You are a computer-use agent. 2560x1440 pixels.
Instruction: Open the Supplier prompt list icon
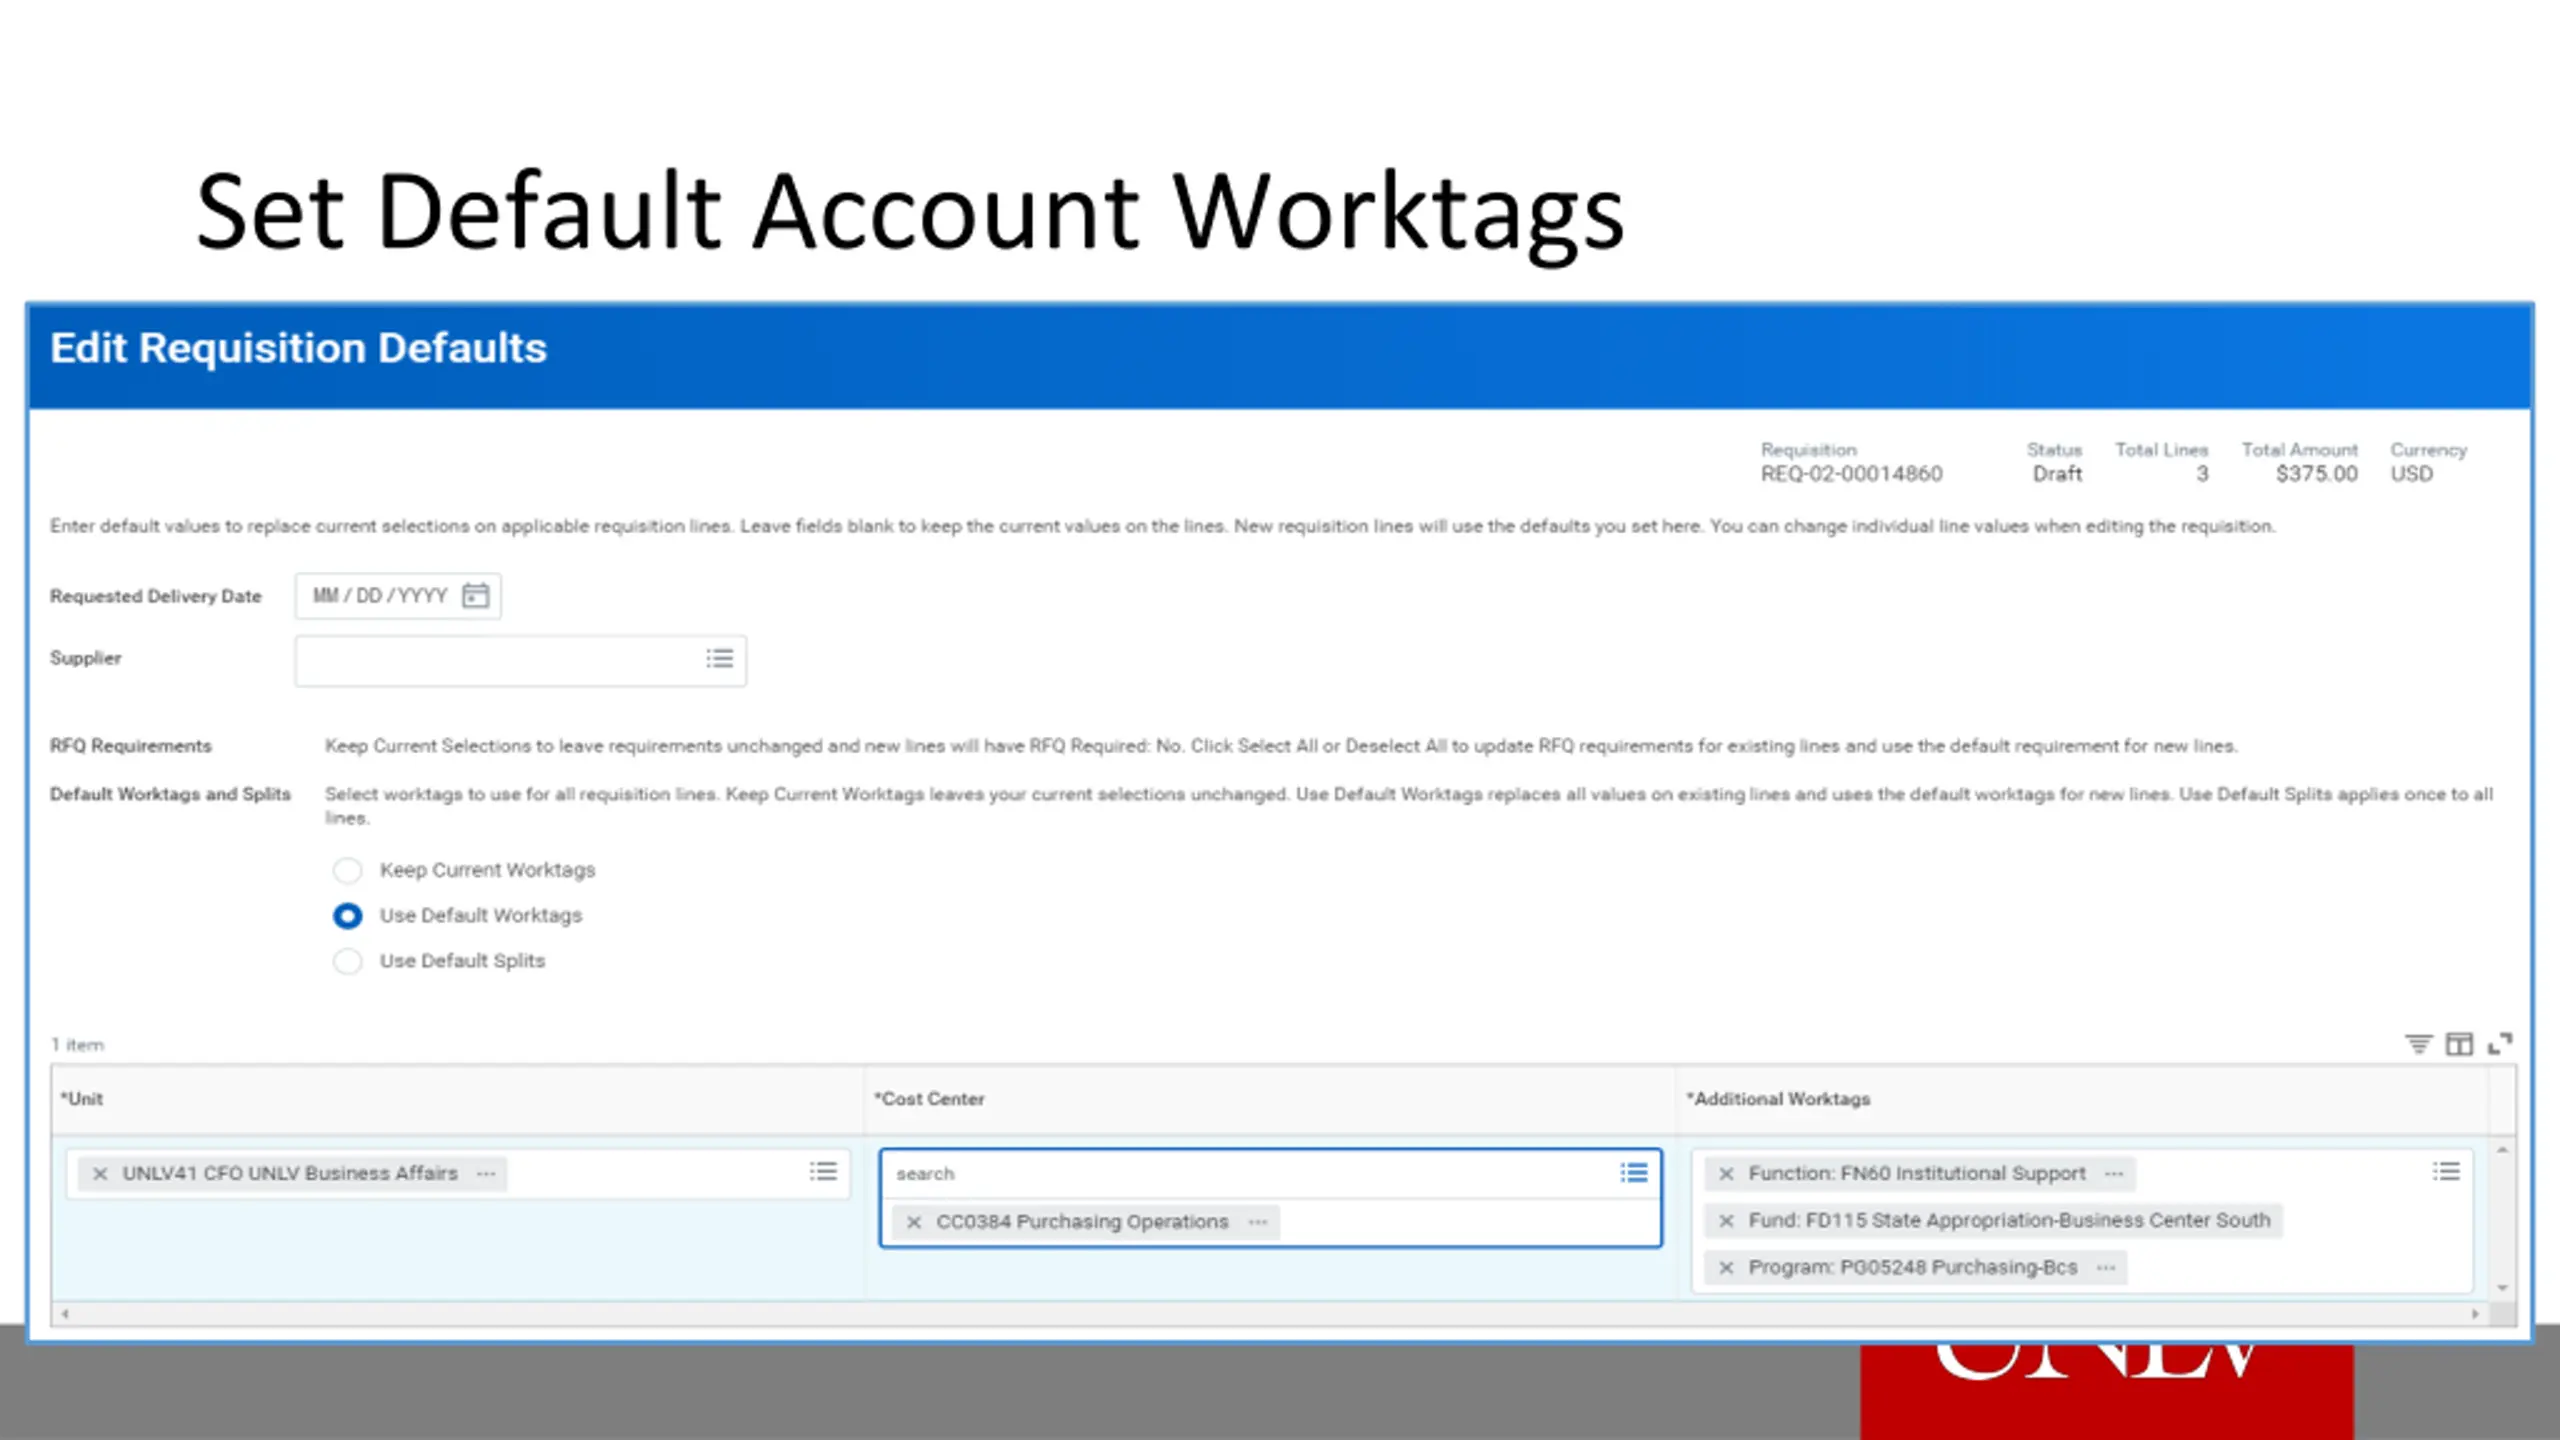[x=719, y=659]
